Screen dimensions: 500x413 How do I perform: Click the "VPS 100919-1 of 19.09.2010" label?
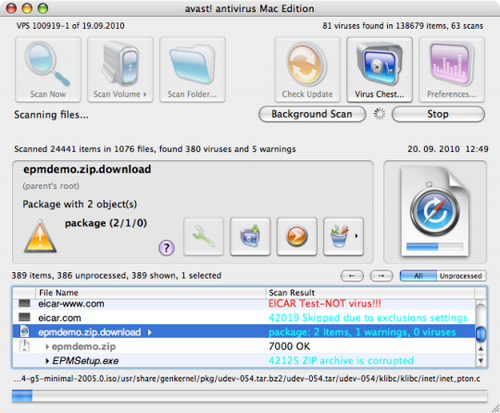click(70, 26)
